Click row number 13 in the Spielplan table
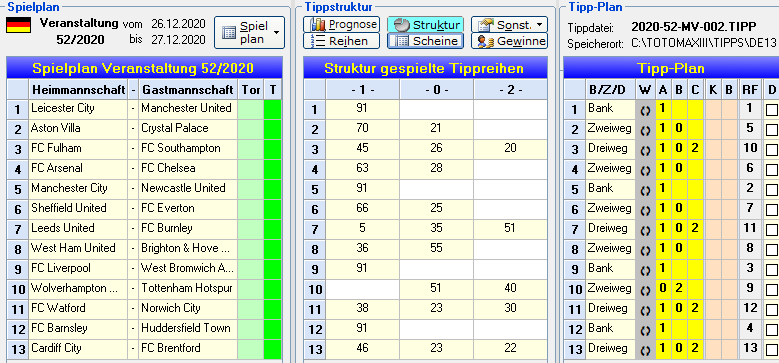The height and width of the screenshot is (363, 779). (x=18, y=350)
